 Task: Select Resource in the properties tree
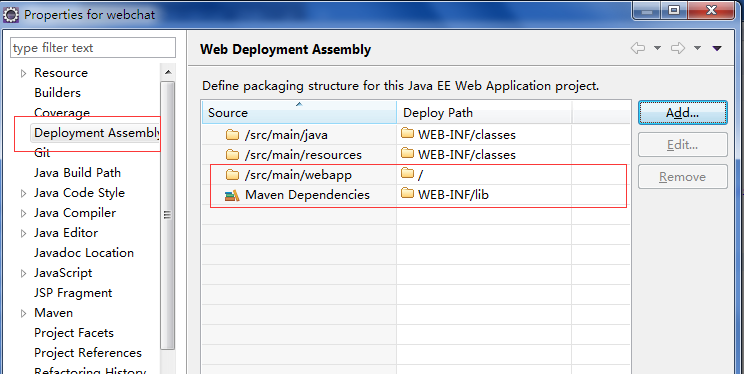61,73
